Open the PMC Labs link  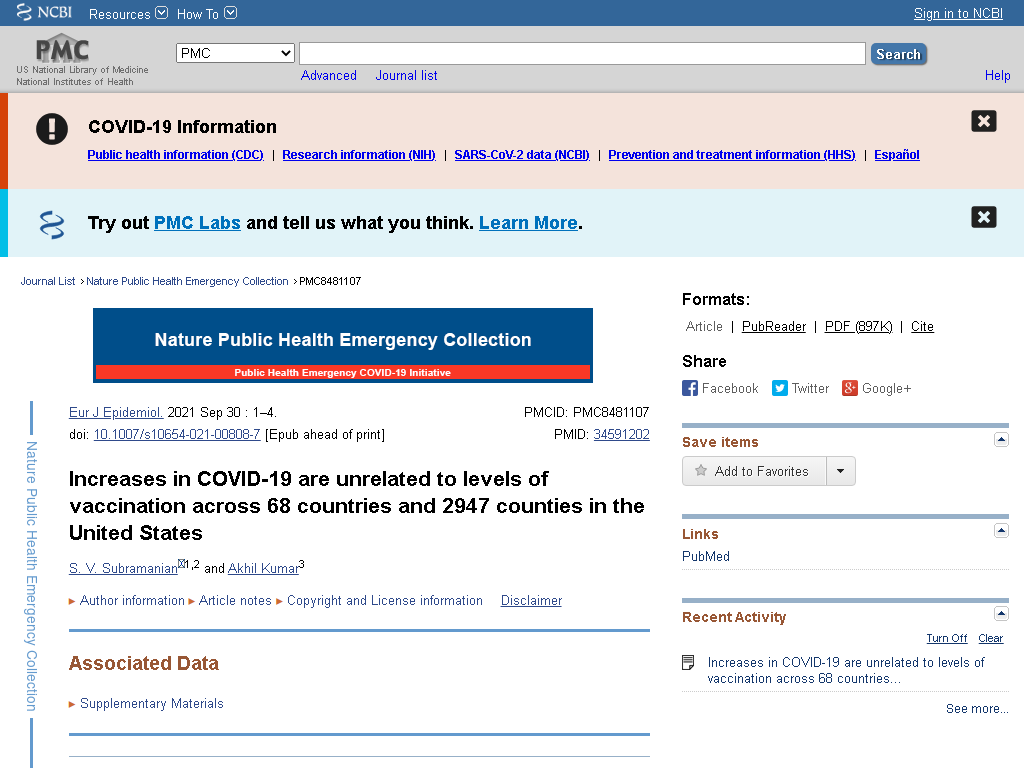197,223
